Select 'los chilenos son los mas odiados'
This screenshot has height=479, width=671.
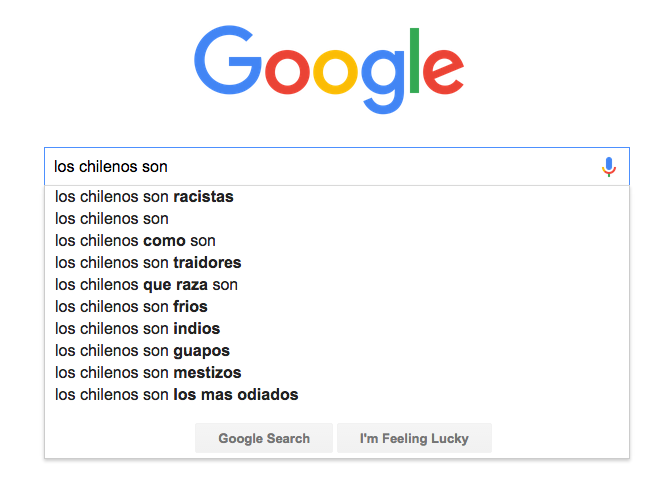point(337,395)
